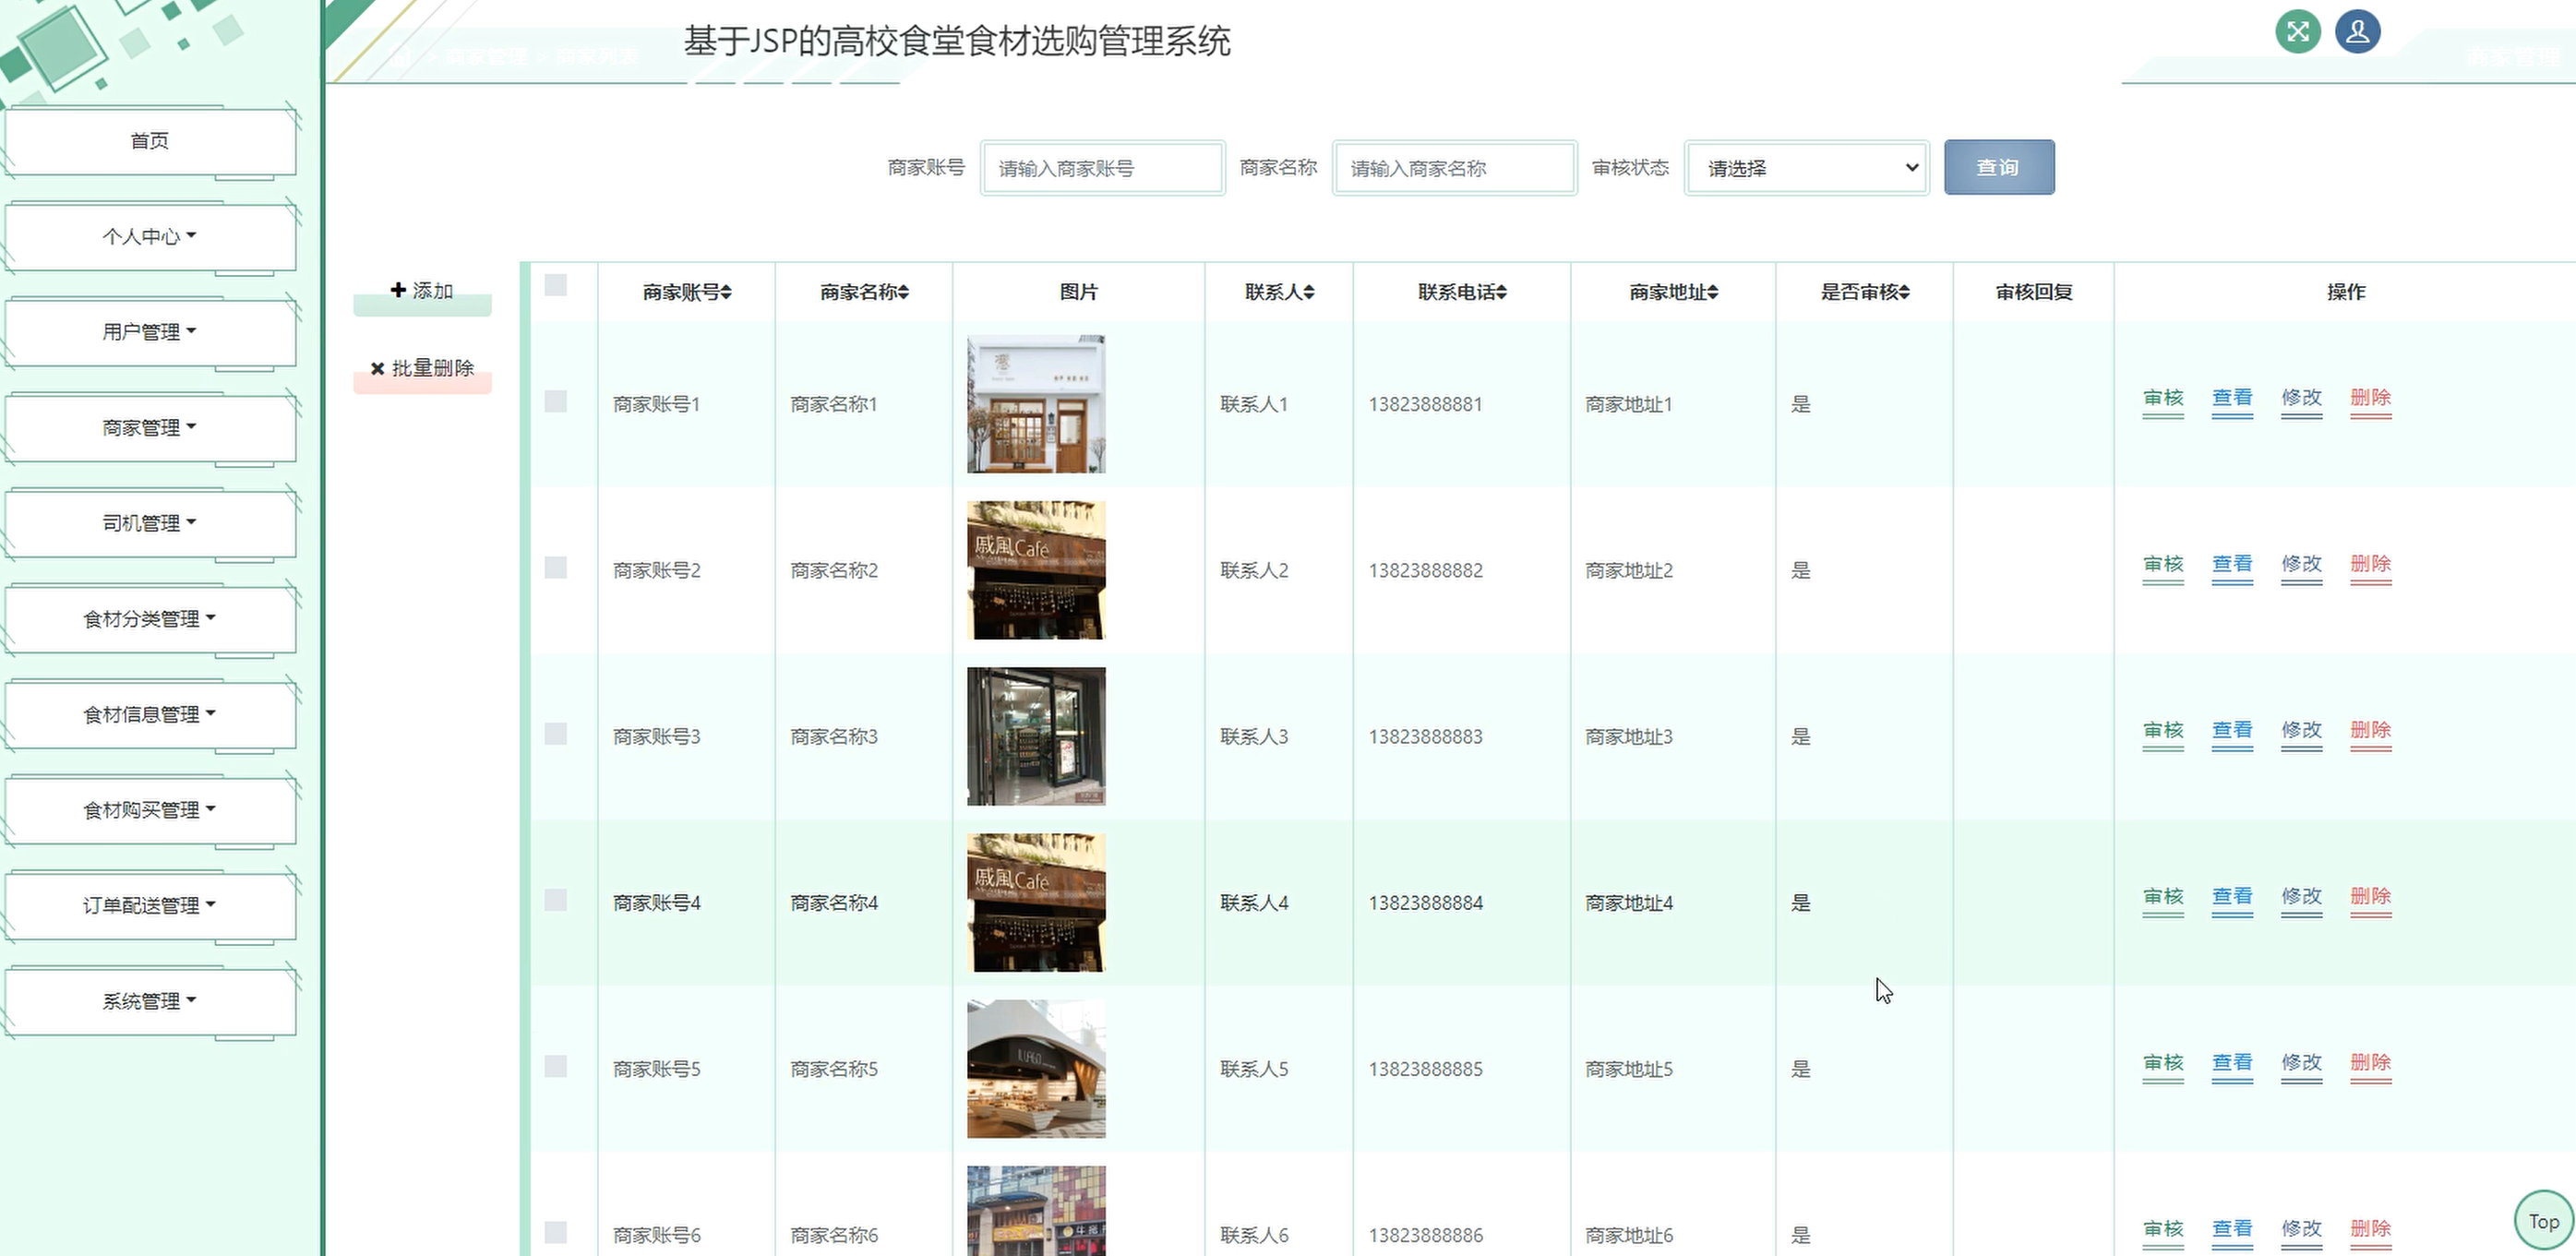The image size is (2576, 1256).
Task: Expand the 订单配送管理 sidebar menu
Action: (150, 905)
